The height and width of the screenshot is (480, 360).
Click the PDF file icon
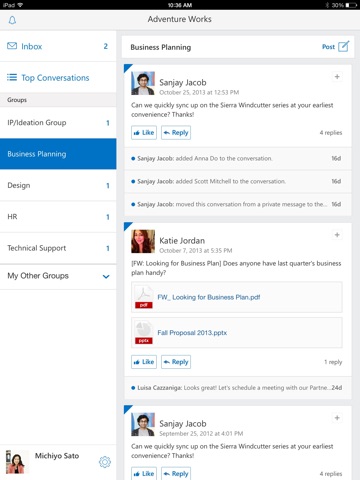pos(144,297)
